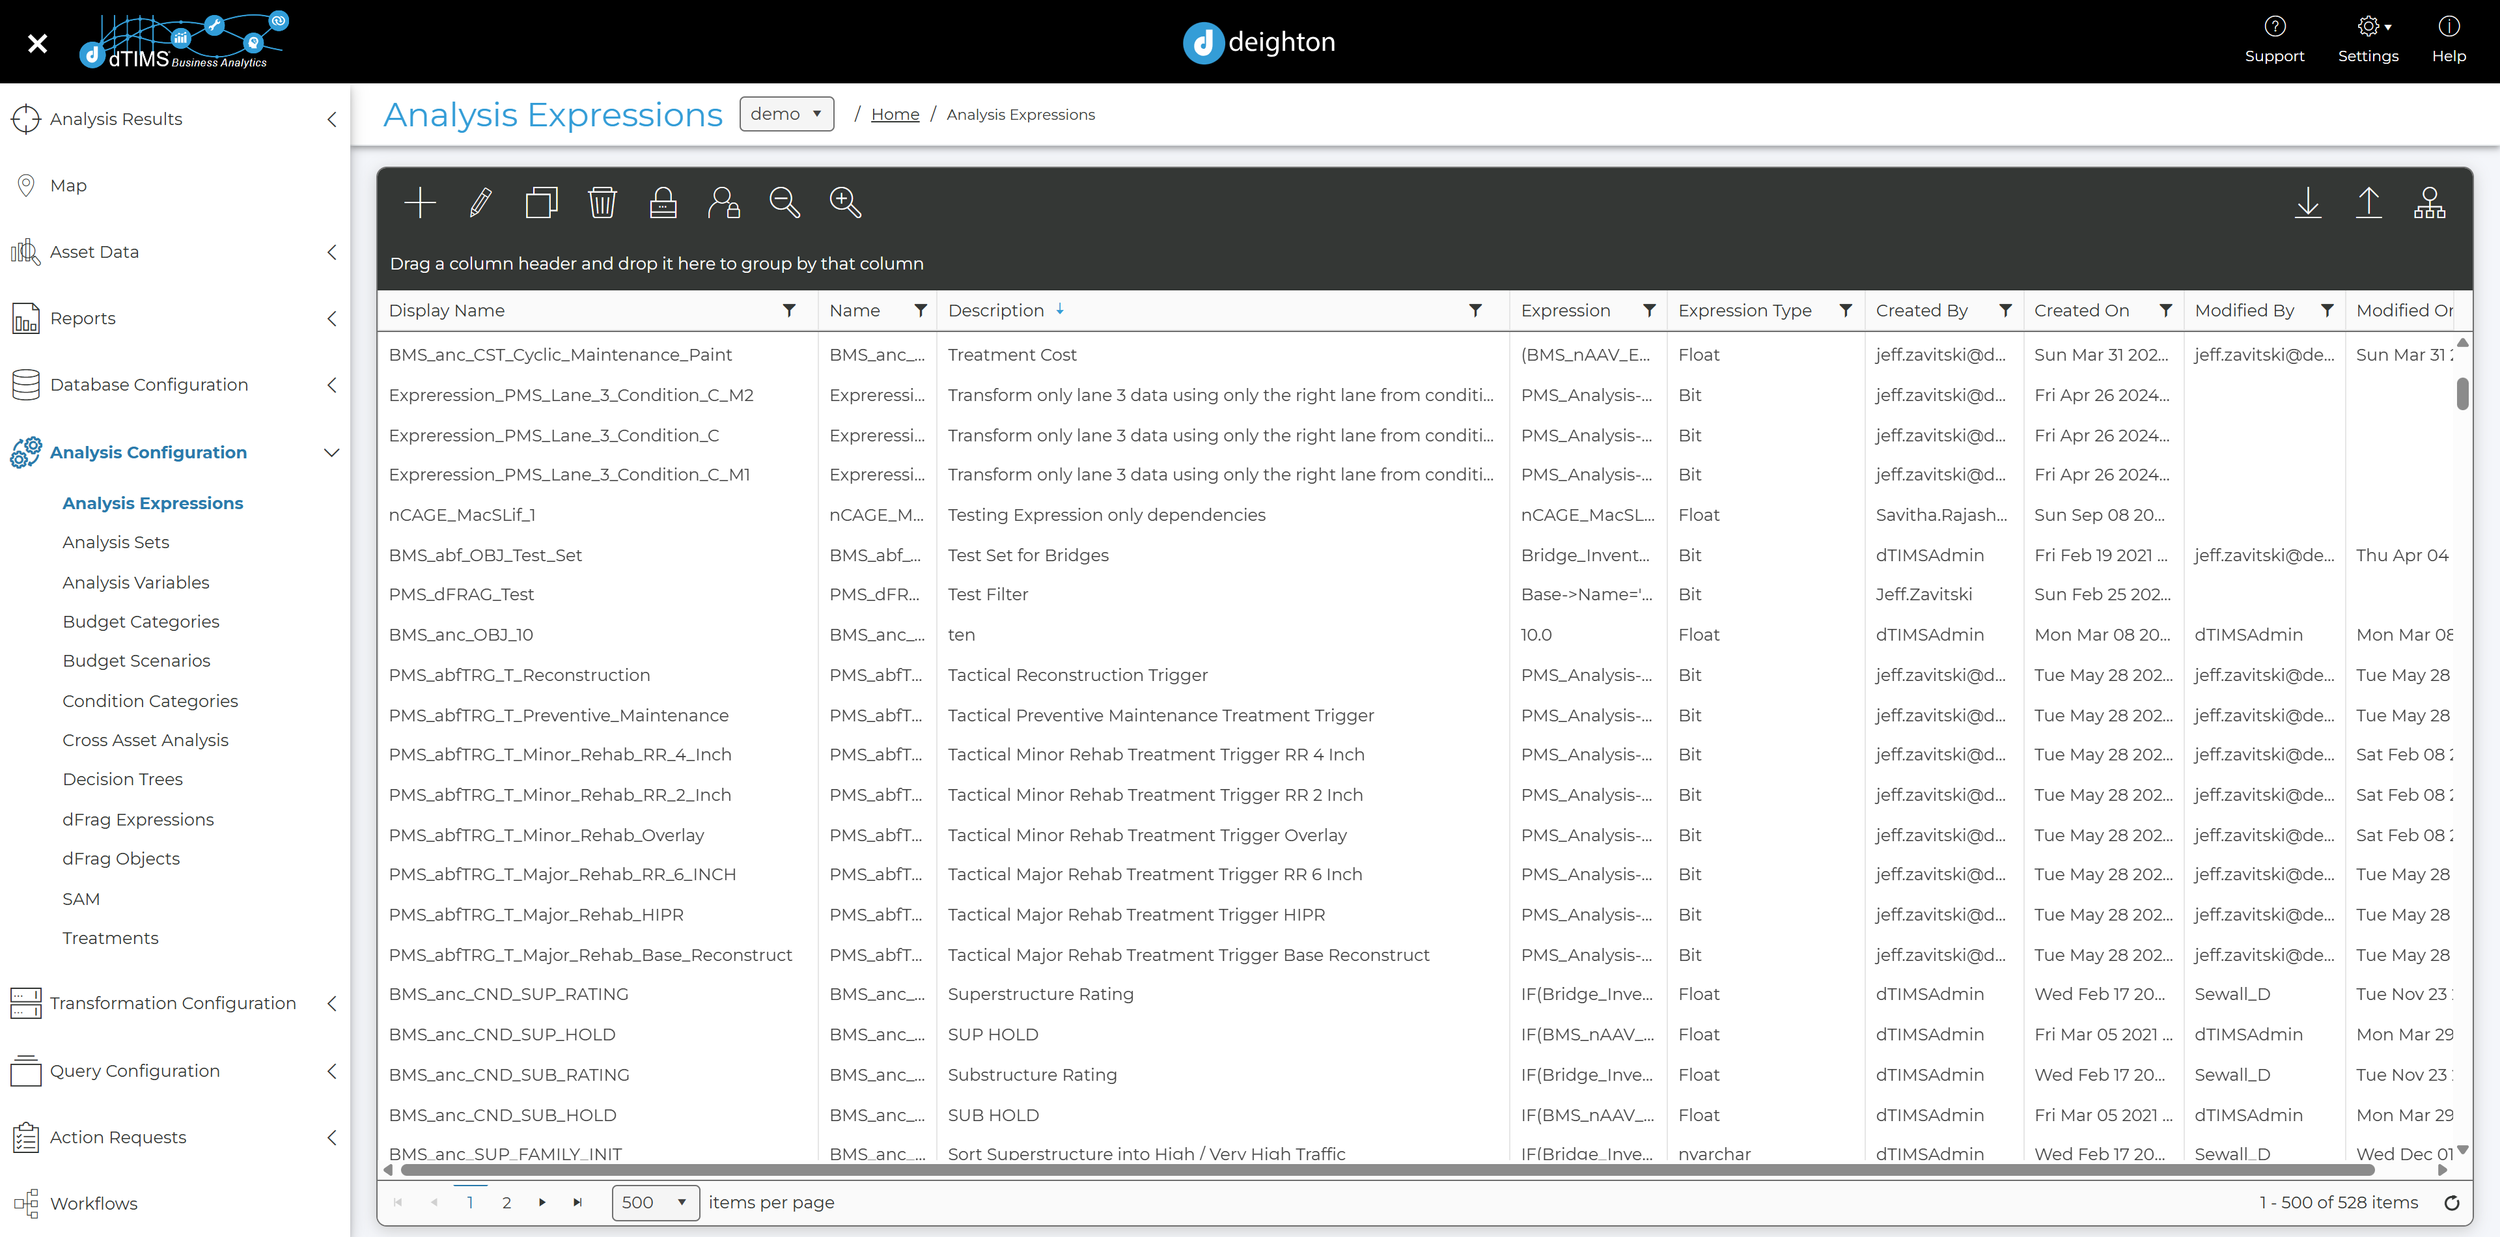Click the copy expression icon
This screenshot has width=2500, height=1237.
pyautogui.click(x=541, y=203)
